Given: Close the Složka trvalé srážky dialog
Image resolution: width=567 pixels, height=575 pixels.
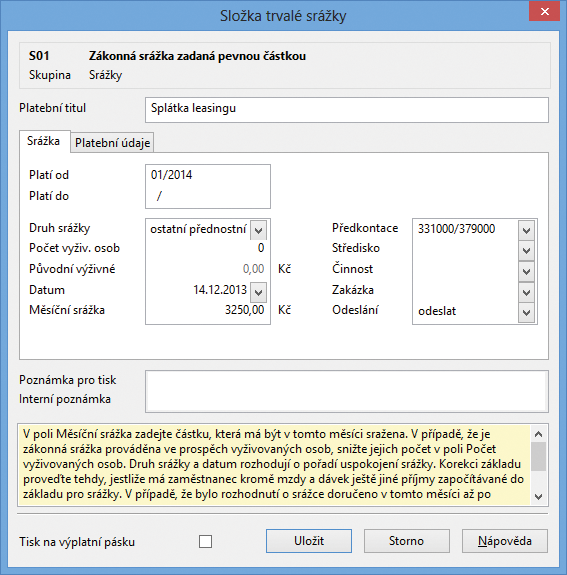Looking at the screenshot, I should tap(545, 12).
